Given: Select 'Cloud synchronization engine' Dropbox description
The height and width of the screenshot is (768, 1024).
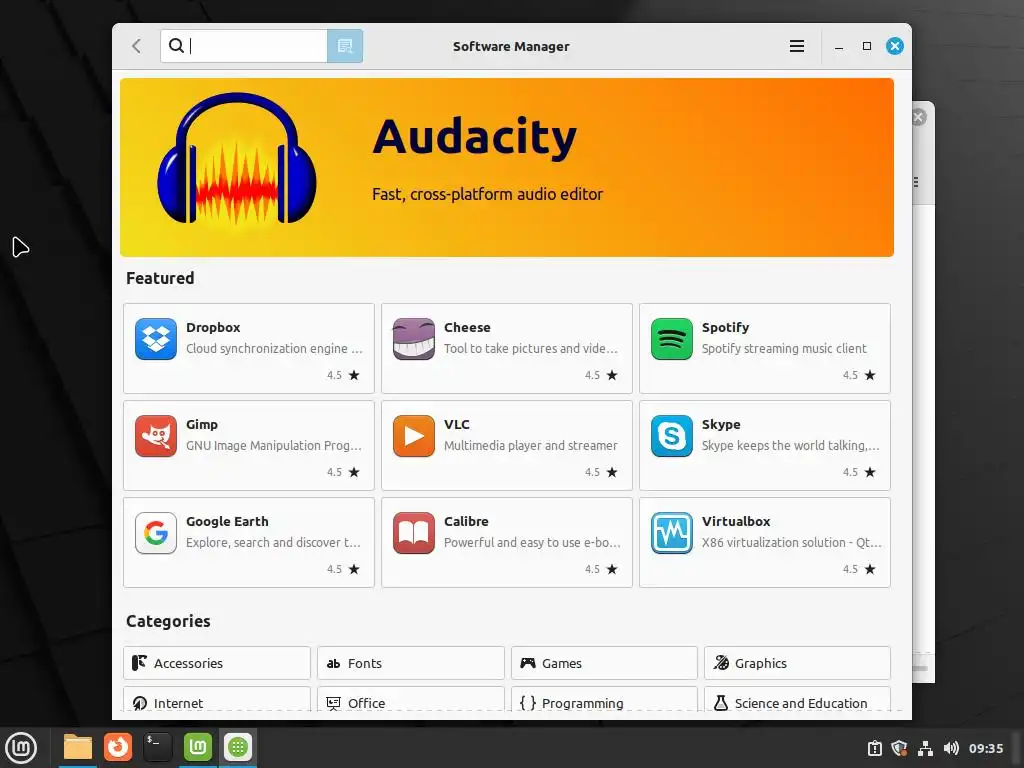Looking at the screenshot, I should click(274, 349).
